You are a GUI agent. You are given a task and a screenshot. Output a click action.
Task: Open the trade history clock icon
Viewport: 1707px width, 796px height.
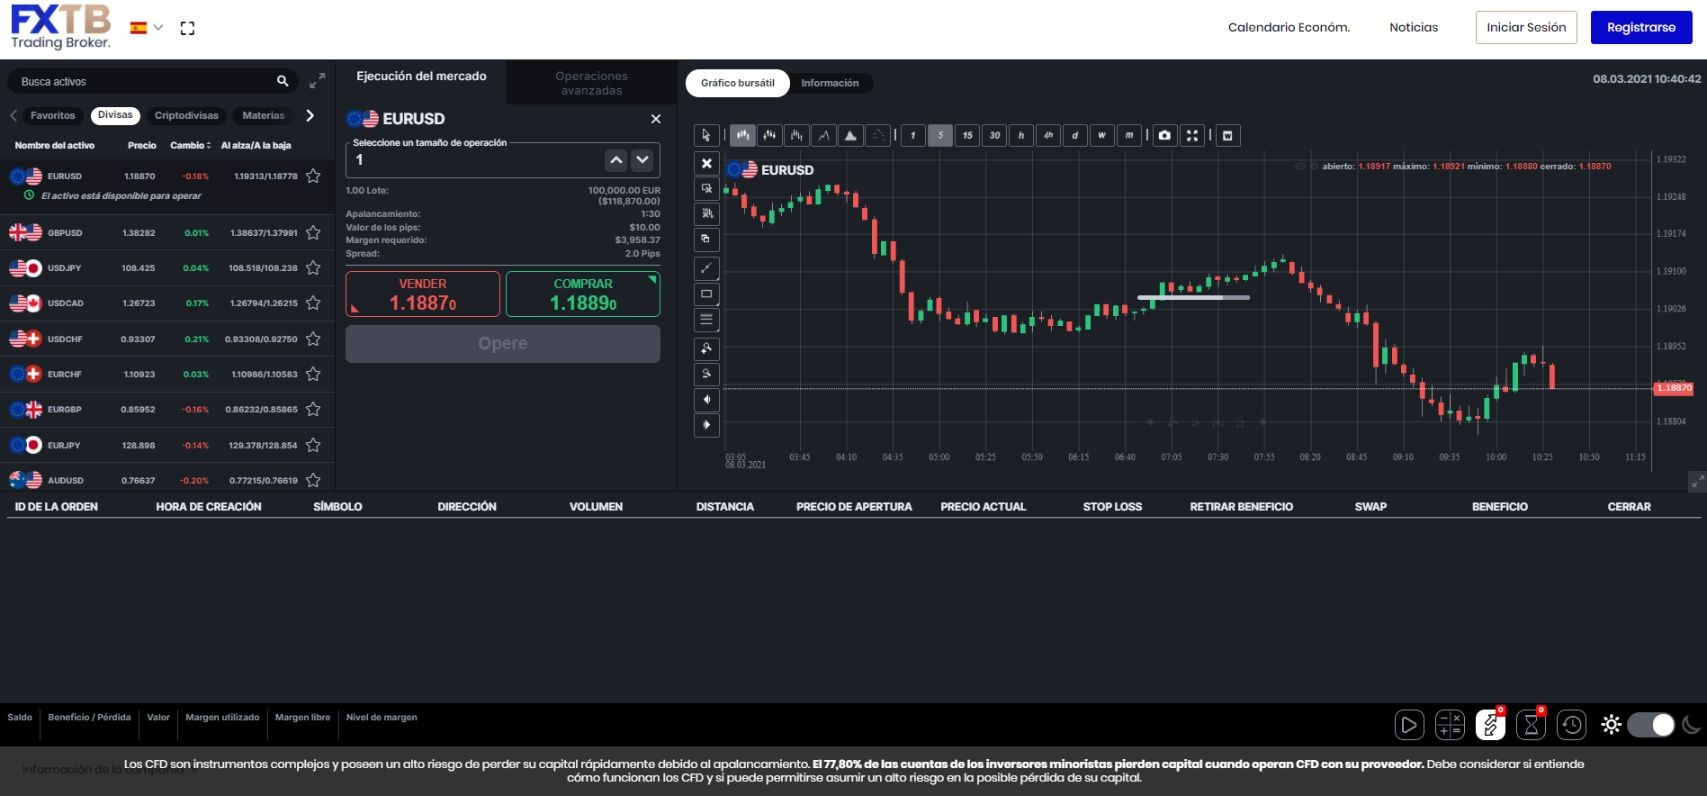click(1572, 725)
